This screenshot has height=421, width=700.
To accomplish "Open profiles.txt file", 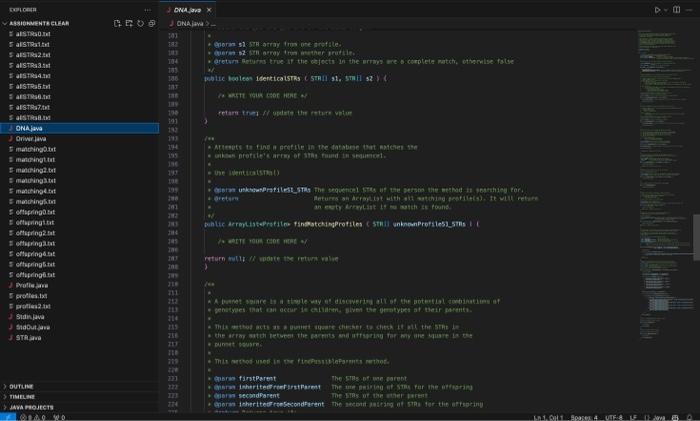I will coord(79,296).
